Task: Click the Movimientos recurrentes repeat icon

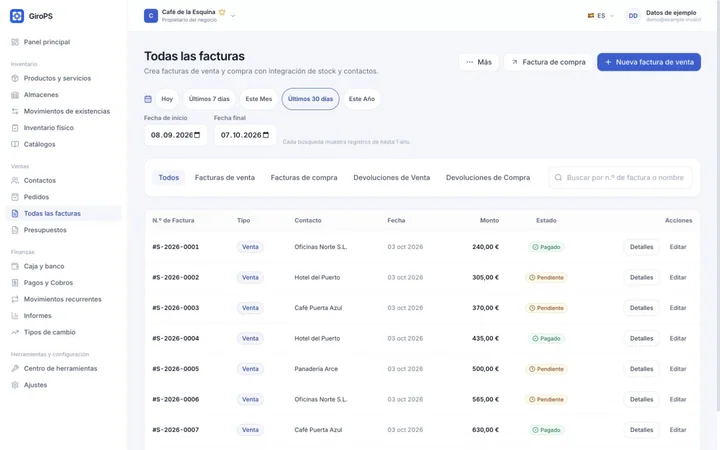Action: point(15,299)
